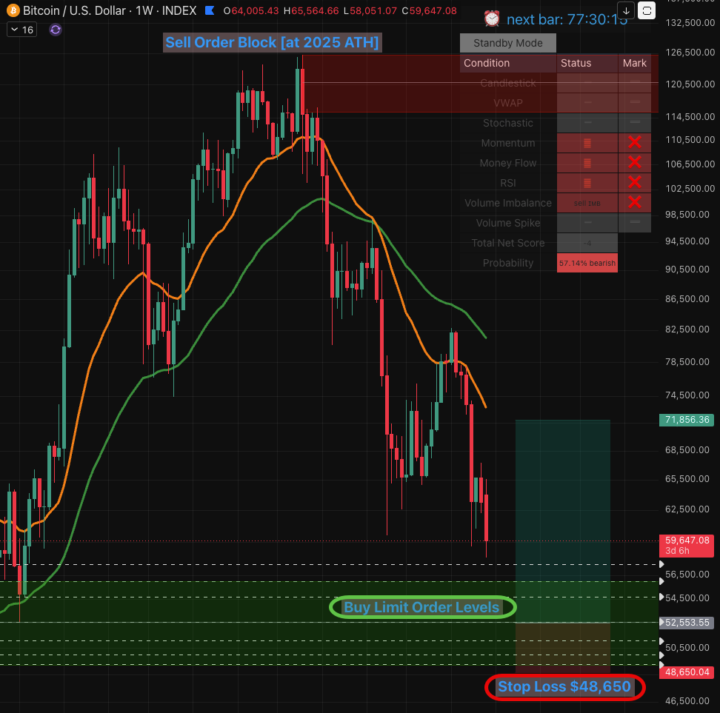Click the green 71,856.36 price label
Screen dimensions: 720x713
[x=686, y=420]
